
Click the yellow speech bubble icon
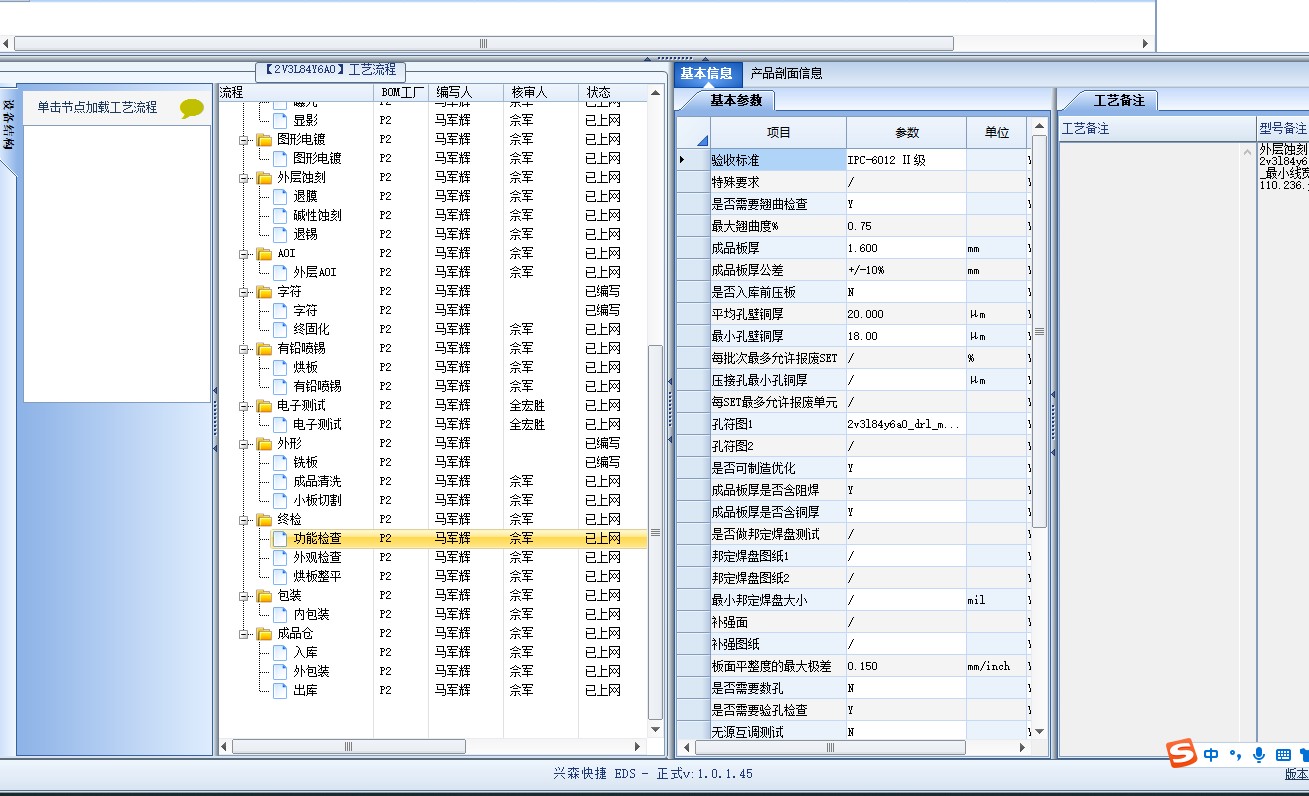point(192,109)
